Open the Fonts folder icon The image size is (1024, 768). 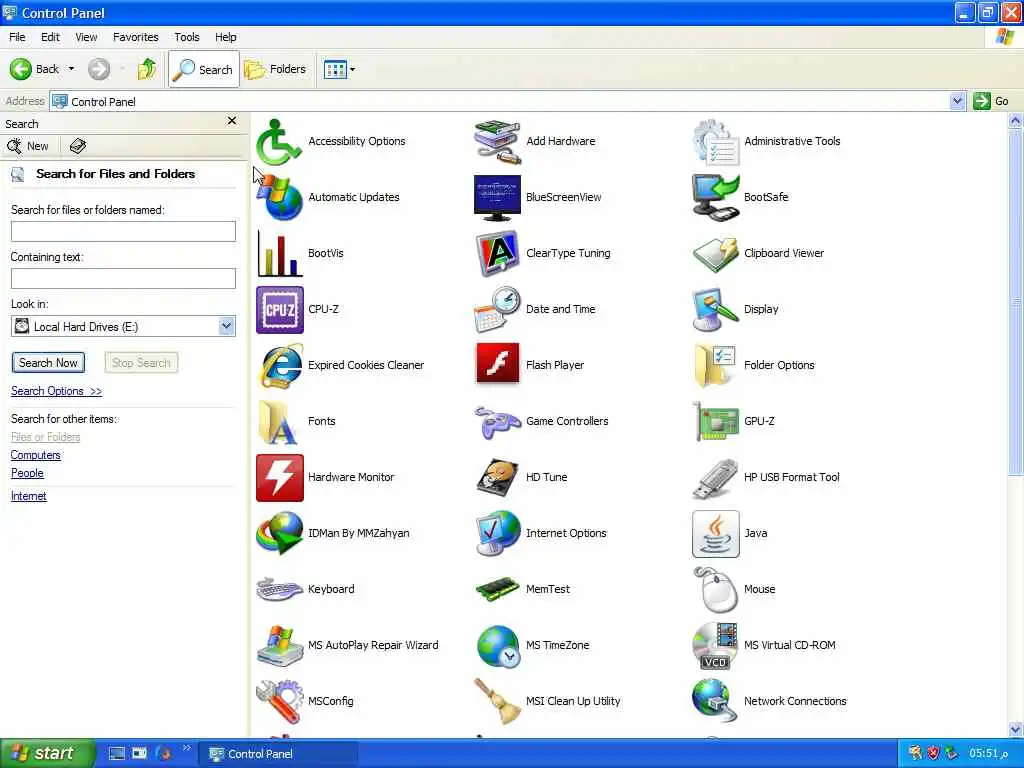280,421
